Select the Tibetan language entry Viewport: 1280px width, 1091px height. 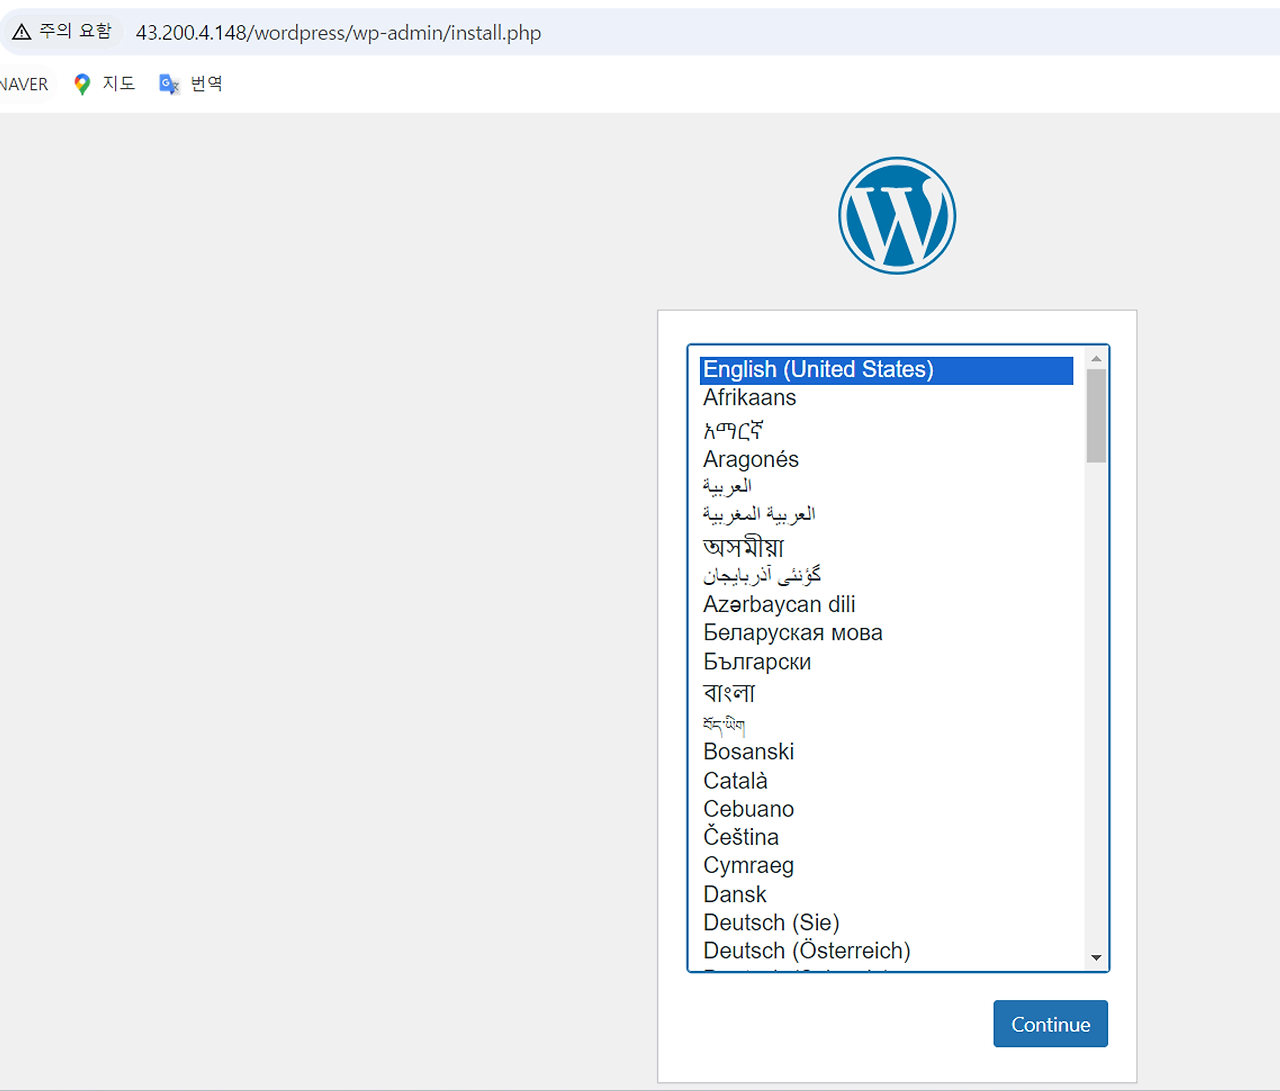click(x=886, y=723)
